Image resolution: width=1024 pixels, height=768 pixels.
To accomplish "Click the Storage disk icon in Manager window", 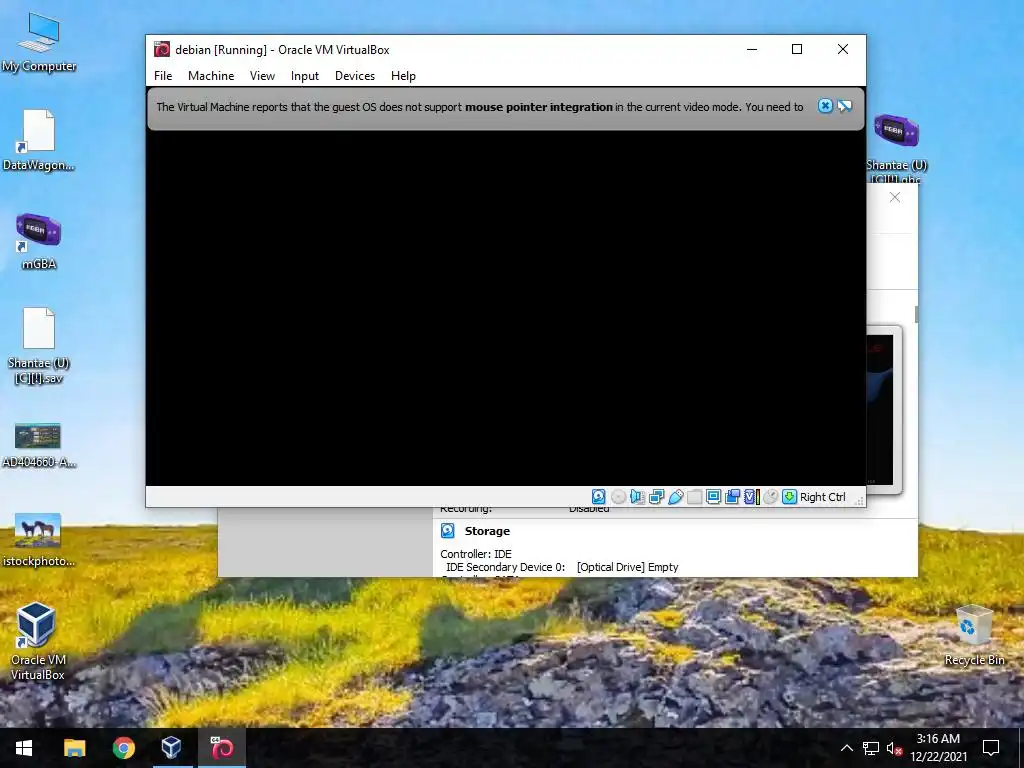I will pyautogui.click(x=447, y=531).
